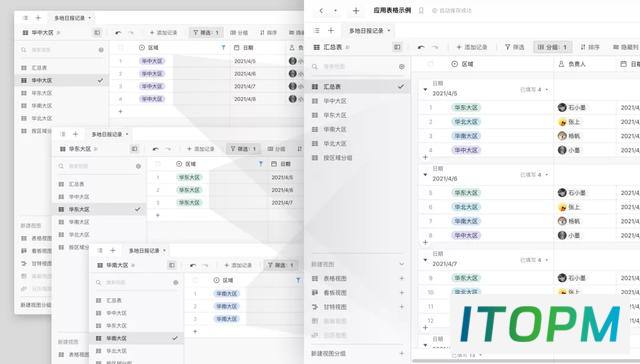Add 看板视图 with its plus icon

[x=402, y=293]
